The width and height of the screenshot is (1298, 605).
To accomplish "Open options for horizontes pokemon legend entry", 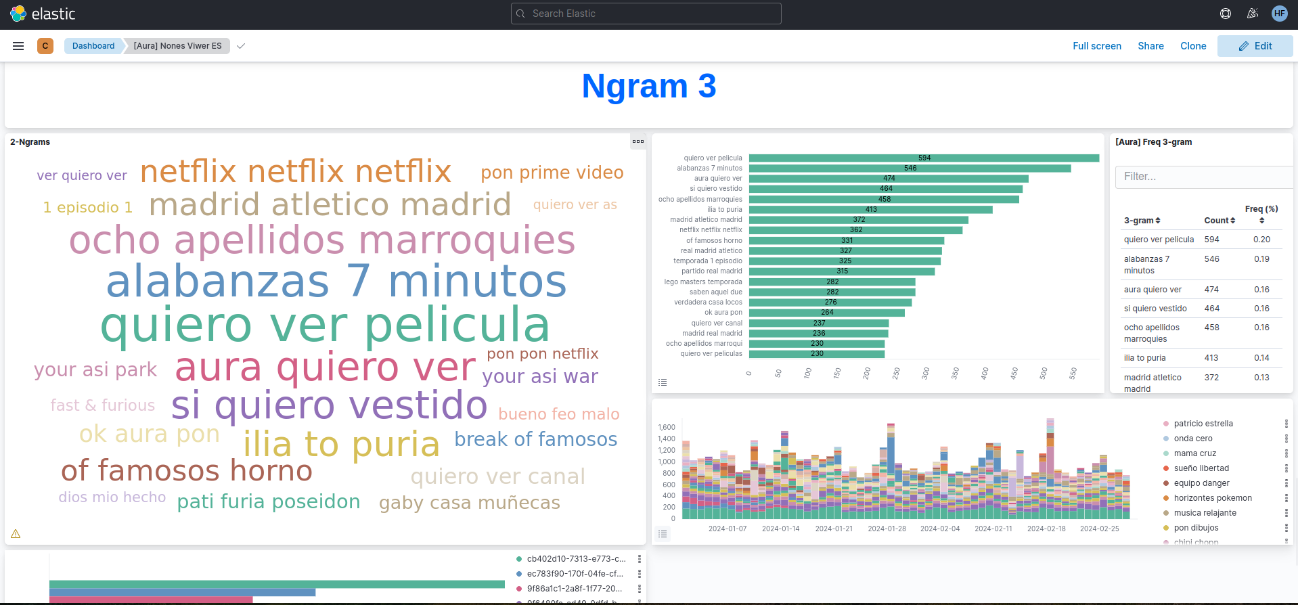I will 1286,498.
